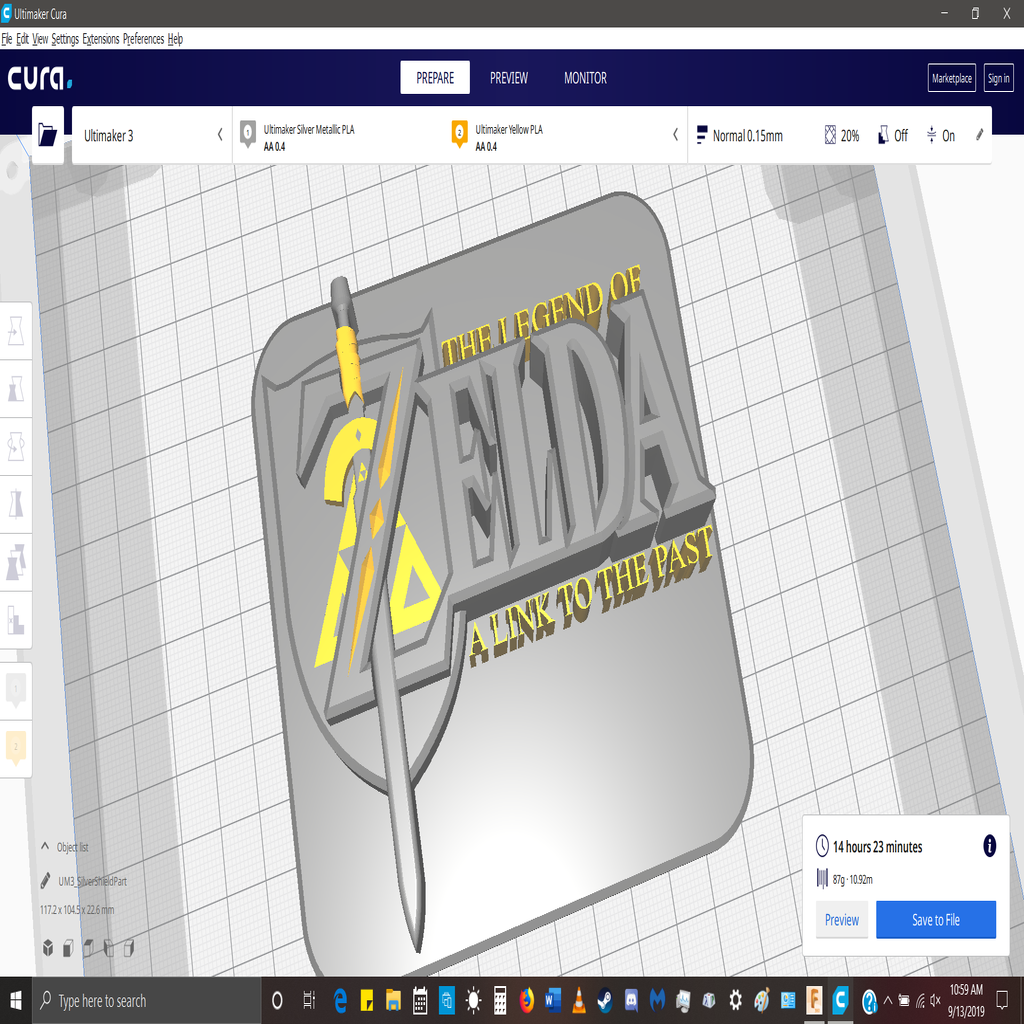Select extruder 1 button in left toolbar
1024x1024 pixels.
[x=16, y=691]
